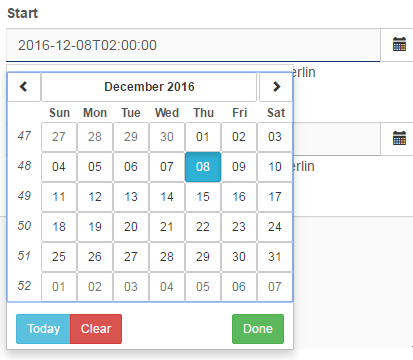This screenshot has height=360, width=413.
Task: Advance to next month with right chevron
Action: click(x=276, y=87)
